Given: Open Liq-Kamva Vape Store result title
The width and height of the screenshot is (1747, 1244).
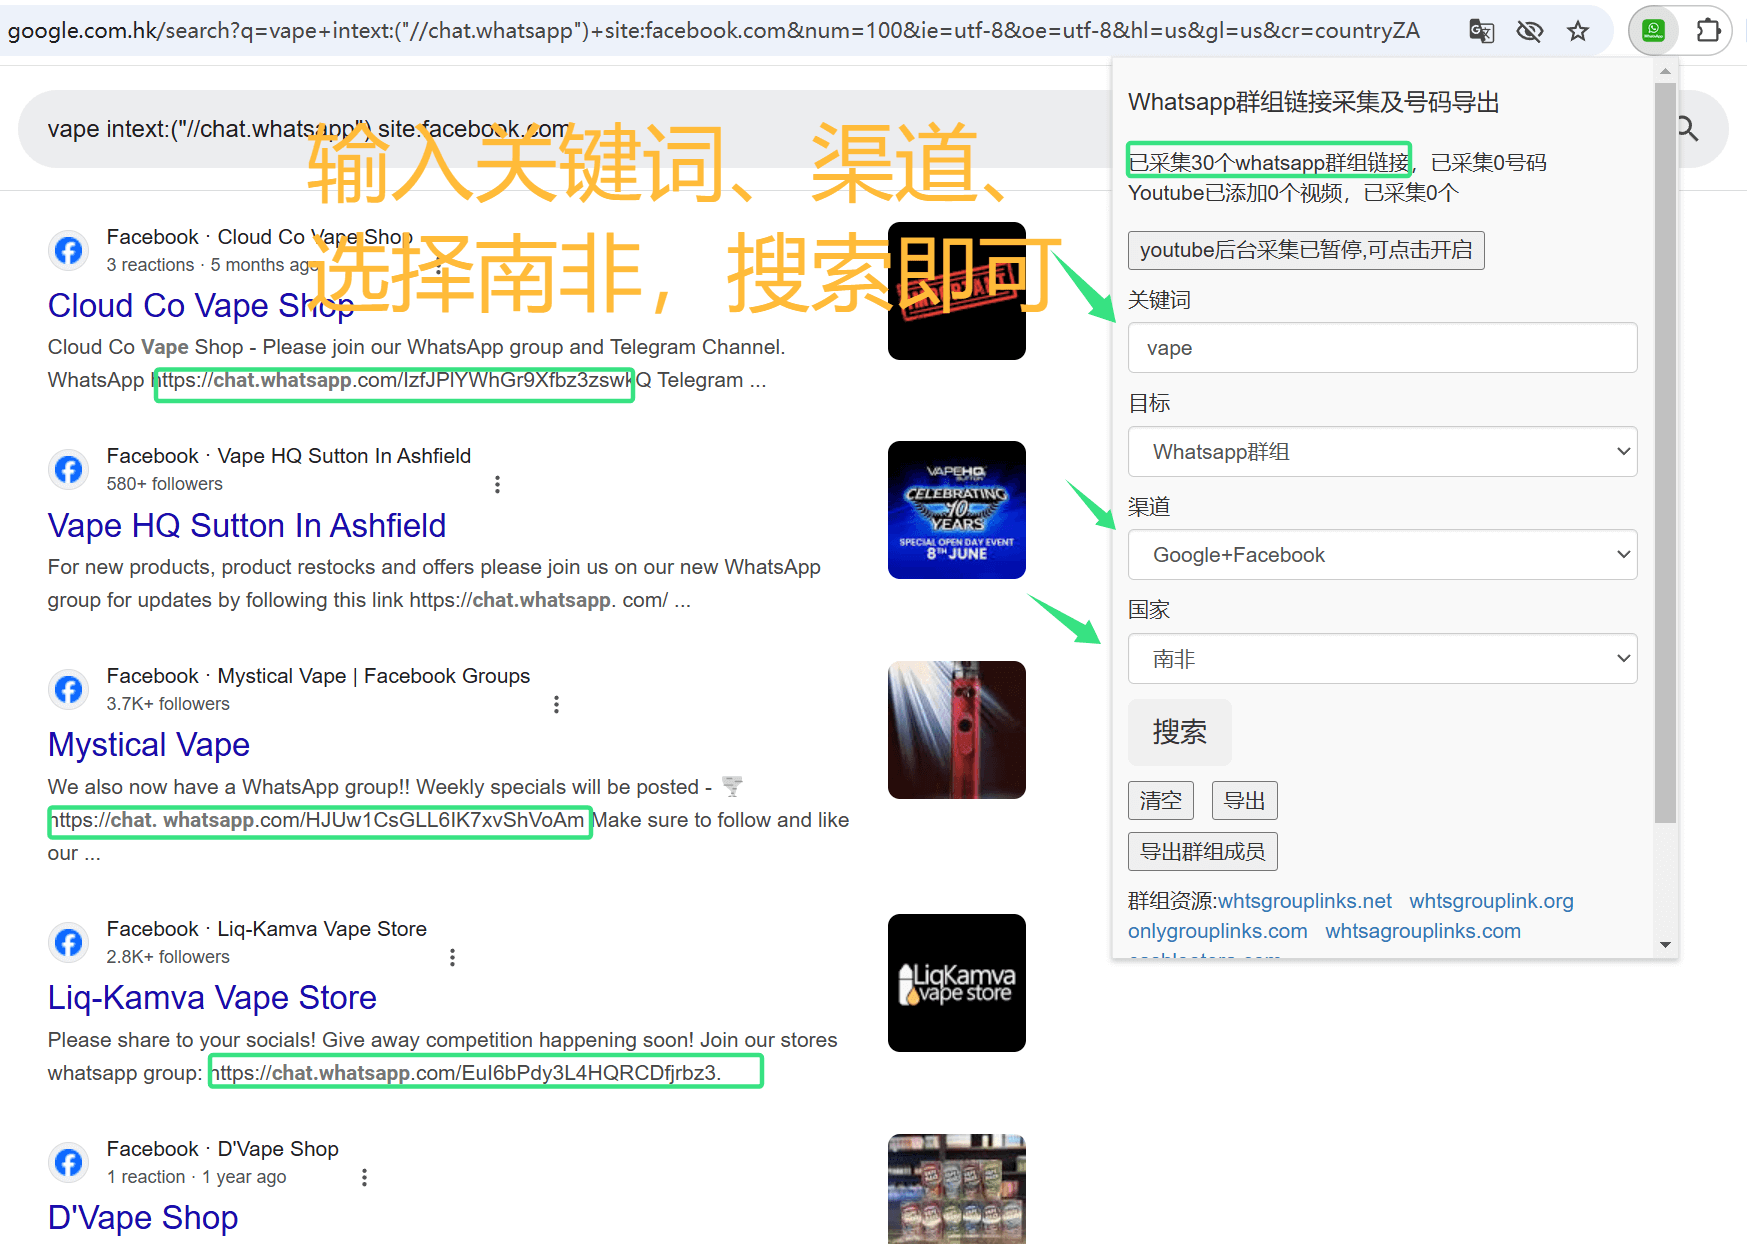Looking at the screenshot, I should pos(212,998).
